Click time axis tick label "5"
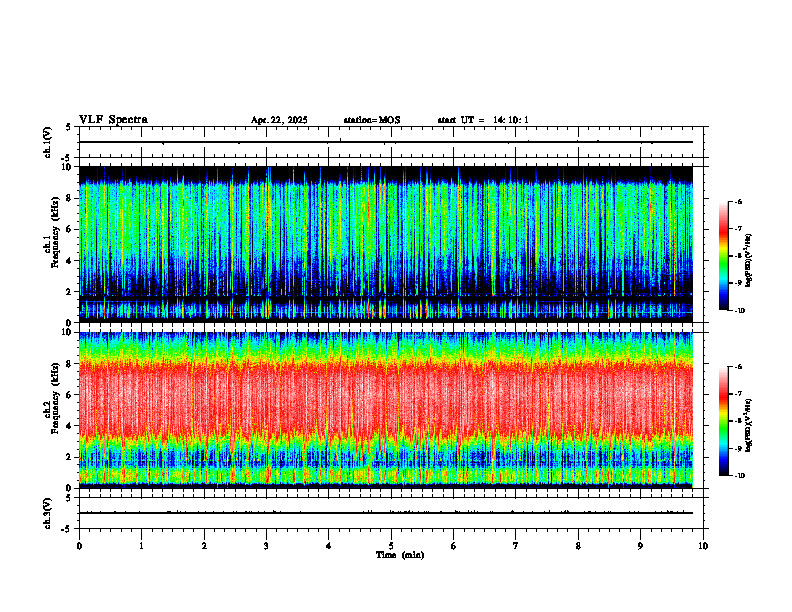This screenshot has height=612, width=792. (391, 546)
